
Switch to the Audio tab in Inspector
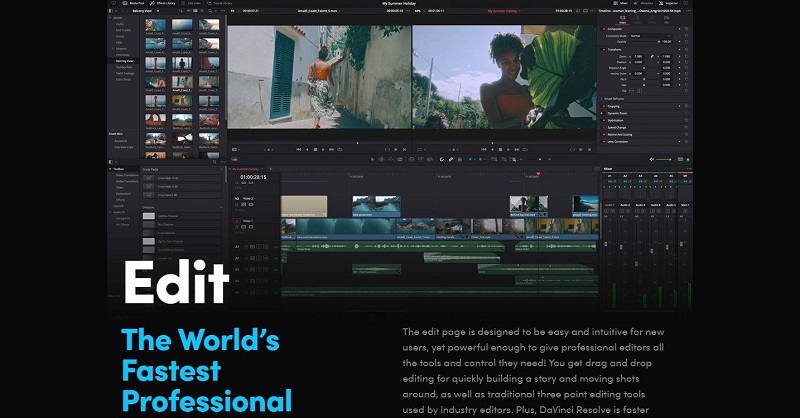point(637,19)
